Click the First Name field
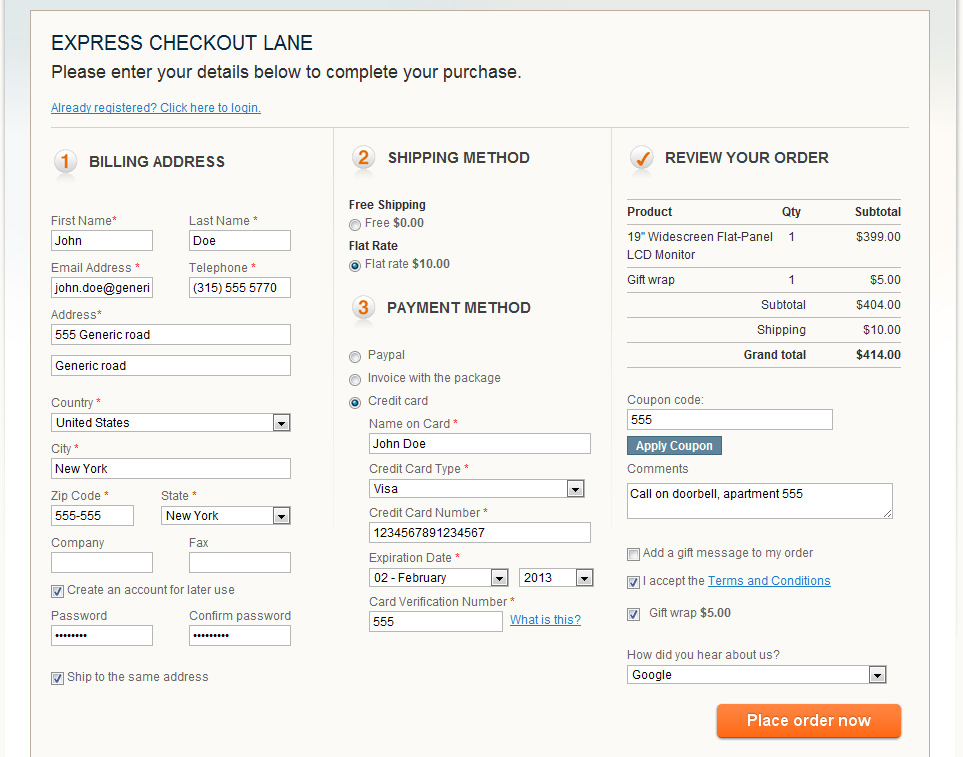 coord(102,241)
